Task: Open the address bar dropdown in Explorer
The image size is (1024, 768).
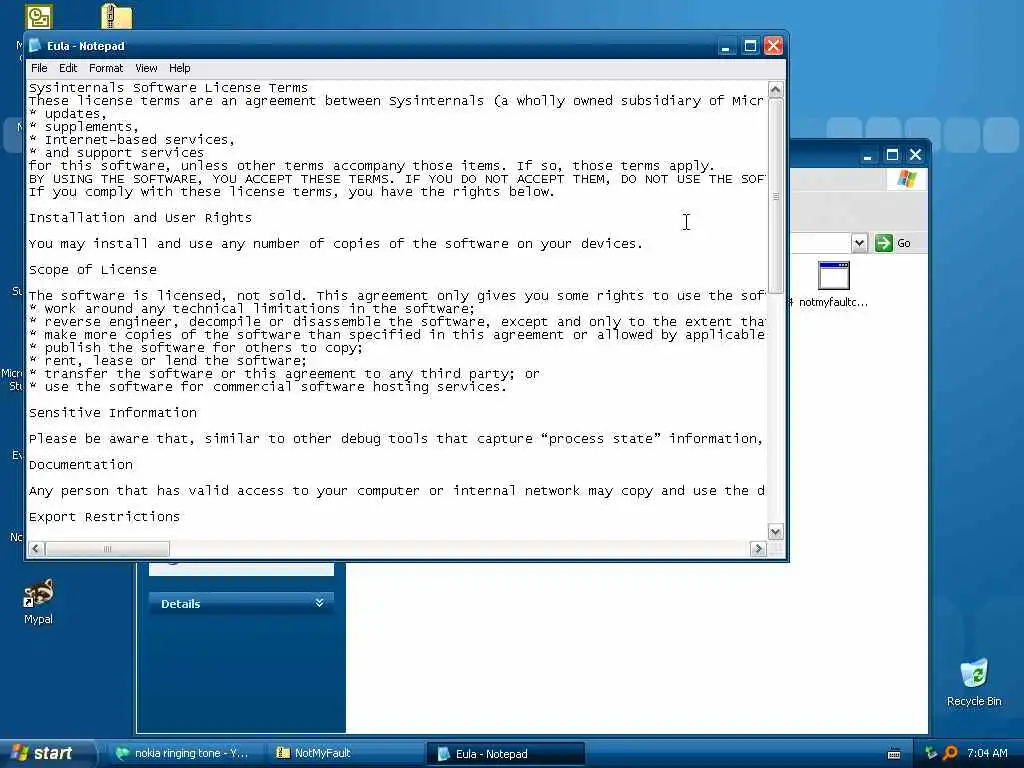Action: coord(859,243)
